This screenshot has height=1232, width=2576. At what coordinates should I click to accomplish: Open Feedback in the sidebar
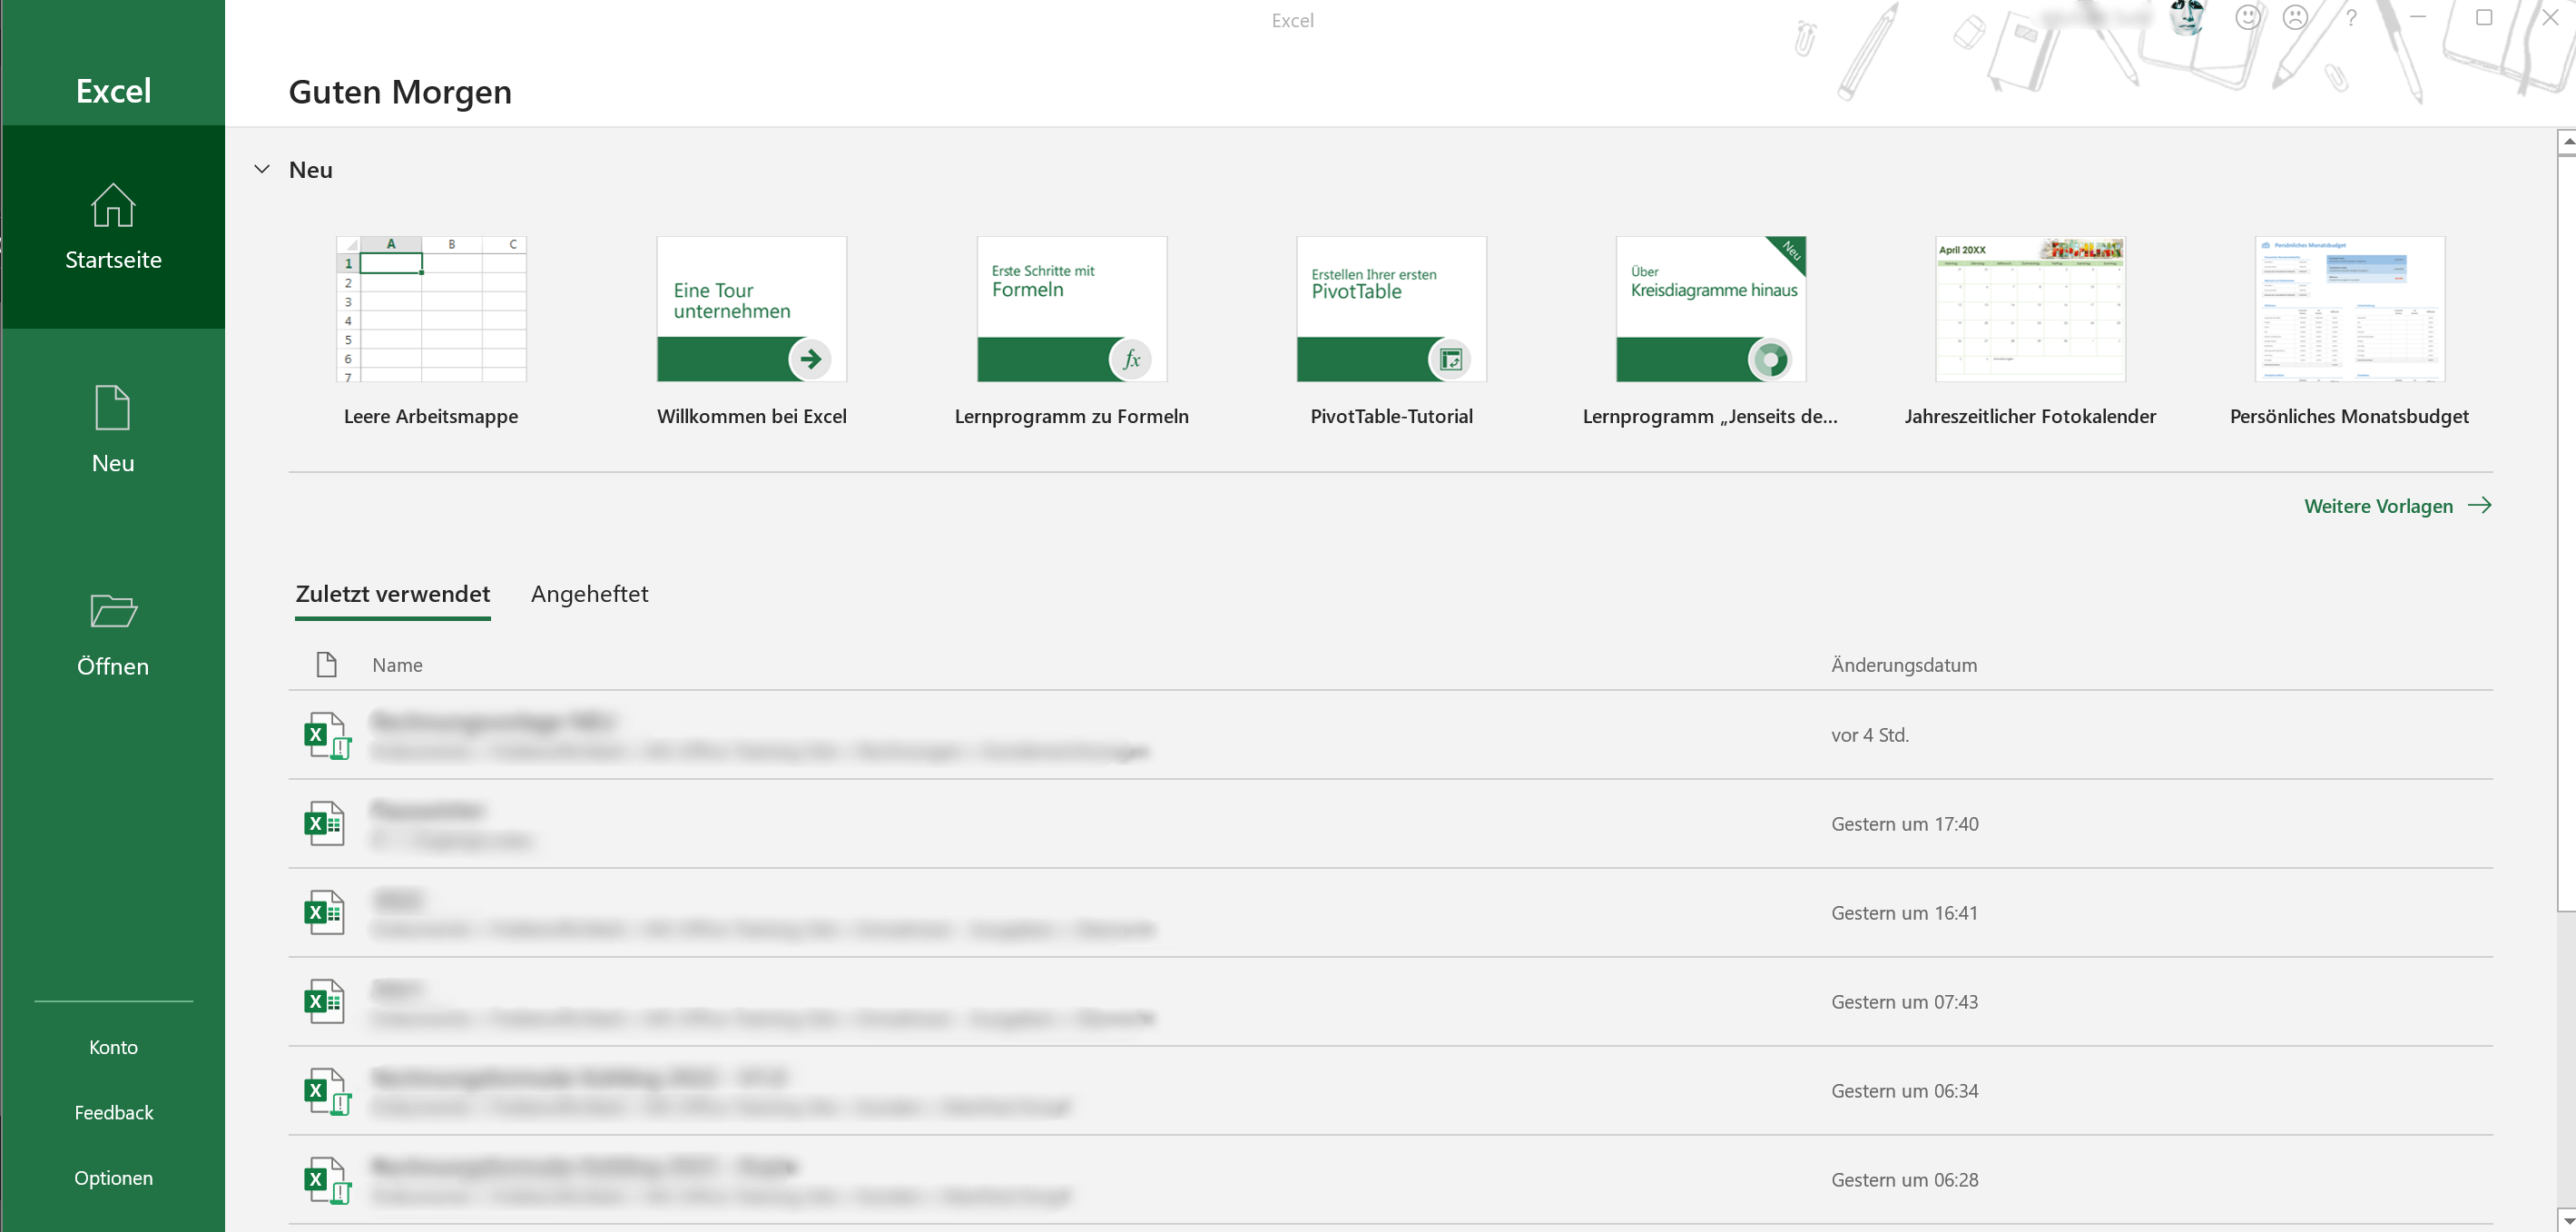click(x=114, y=1112)
